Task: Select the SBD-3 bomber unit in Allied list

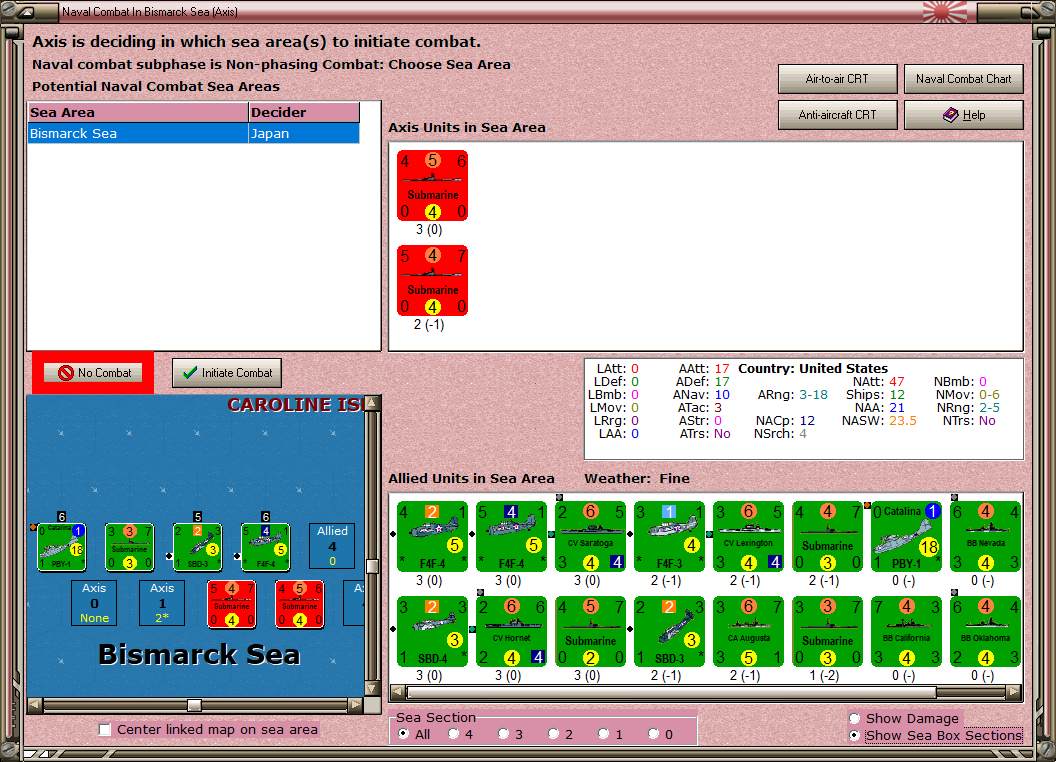Action: click(x=669, y=631)
